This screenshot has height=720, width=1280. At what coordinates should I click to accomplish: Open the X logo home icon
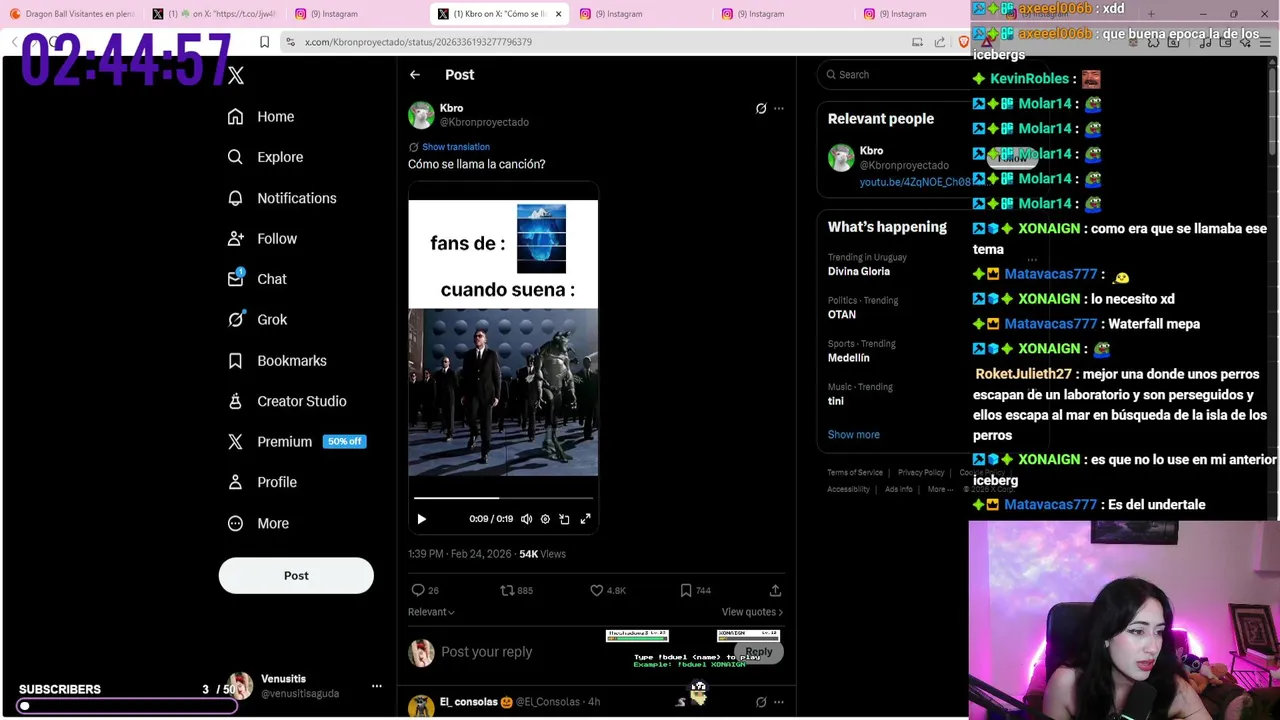pyautogui.click(x=236, y=75)
